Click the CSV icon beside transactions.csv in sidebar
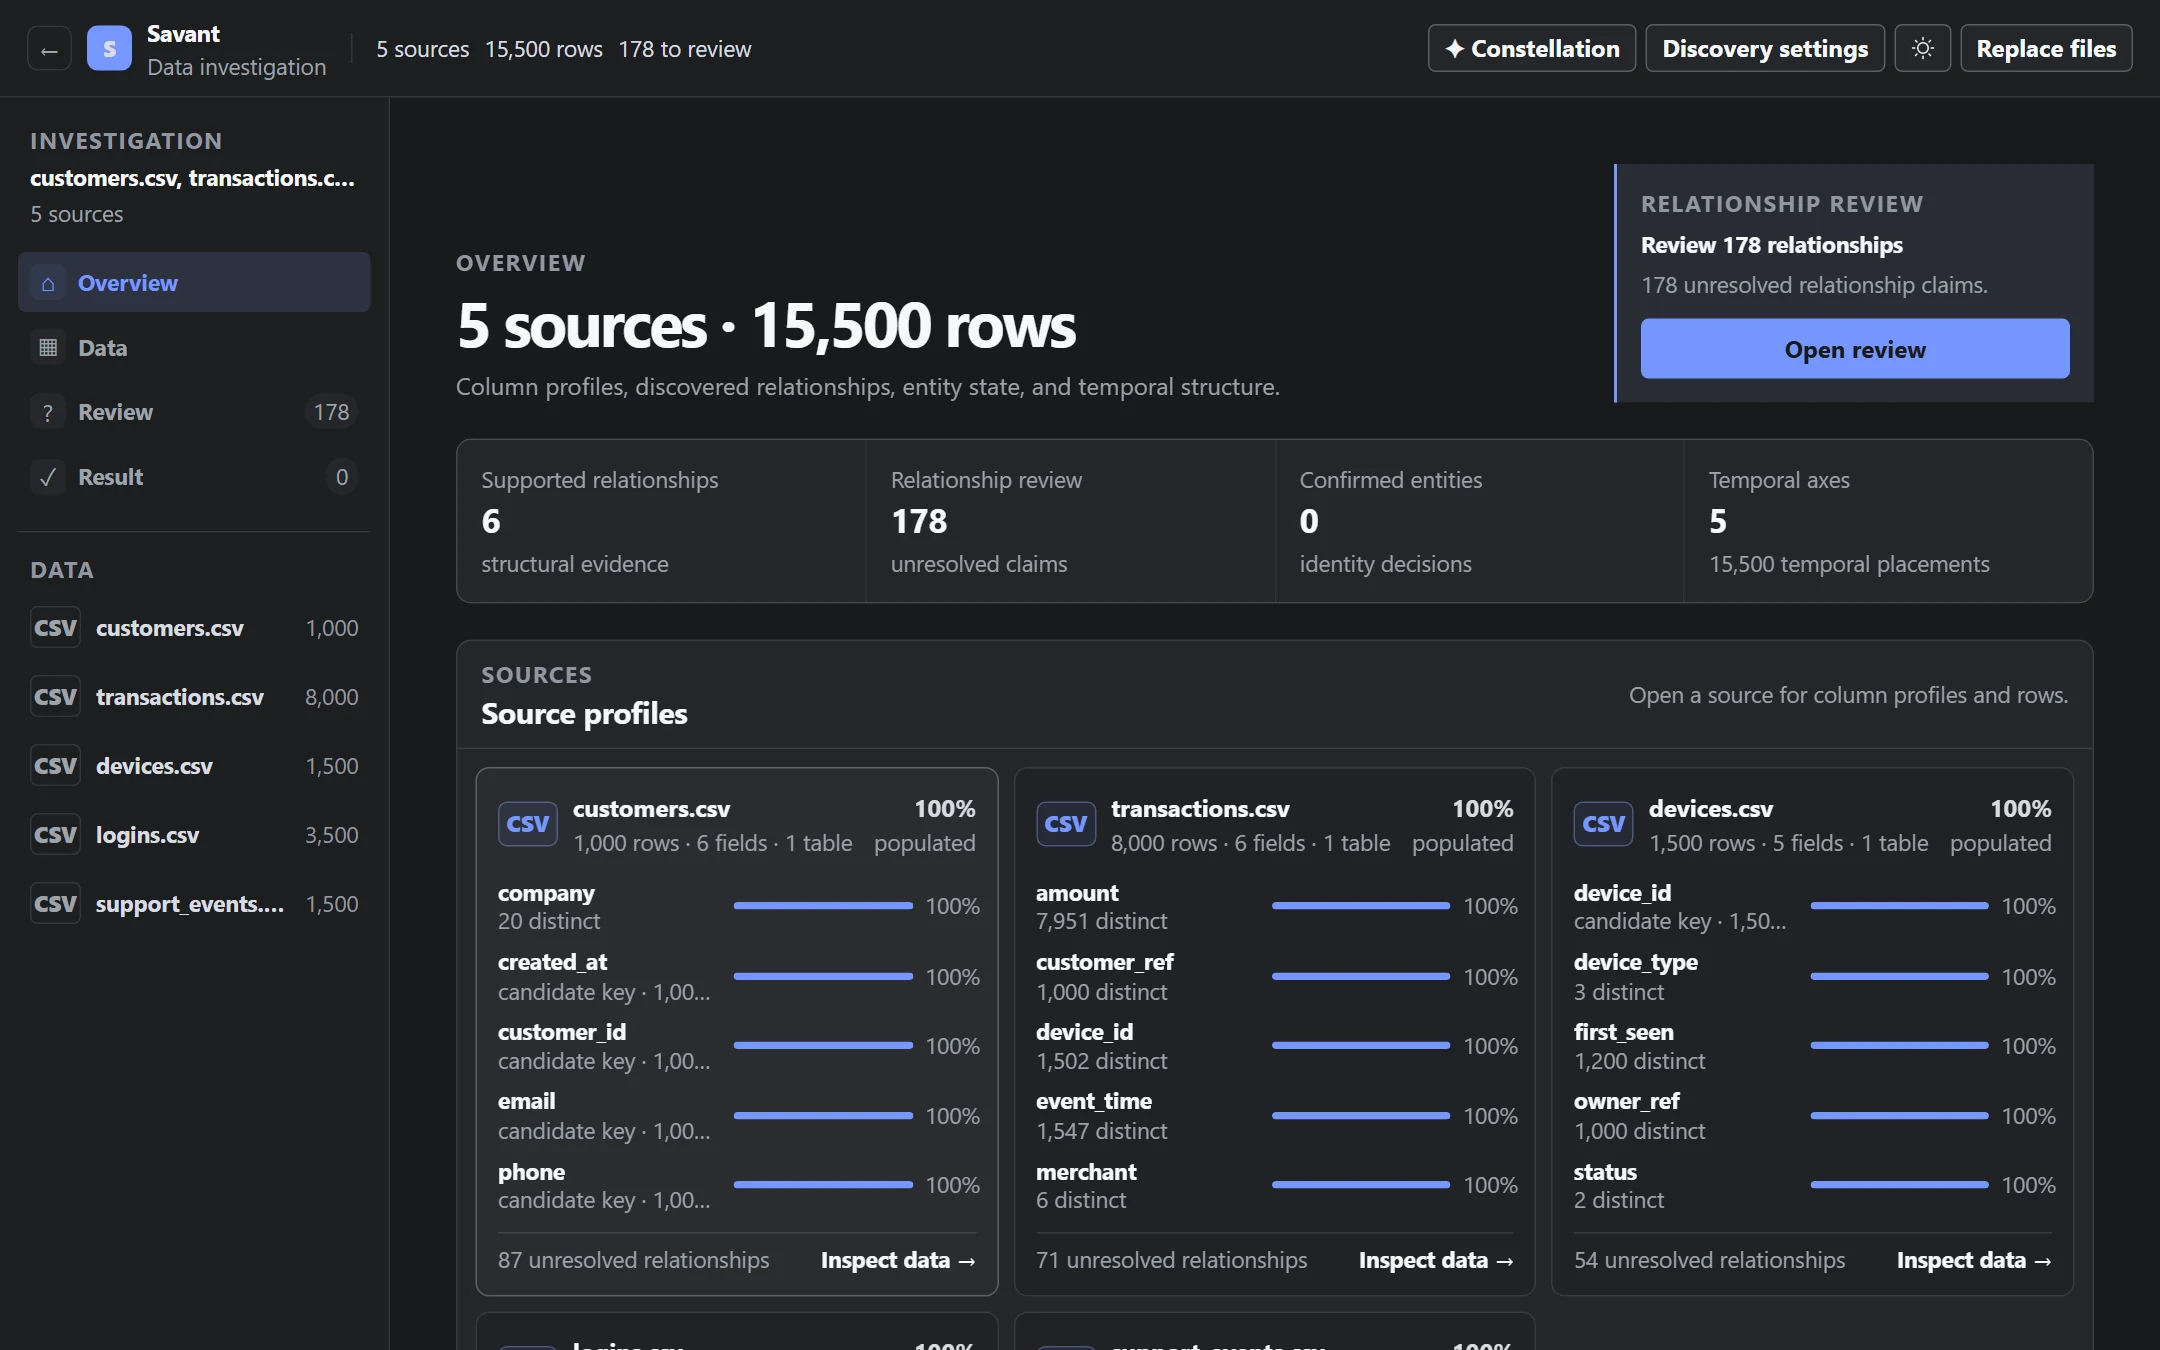This screenshot has width=2160, height=1350. [55, 697]
